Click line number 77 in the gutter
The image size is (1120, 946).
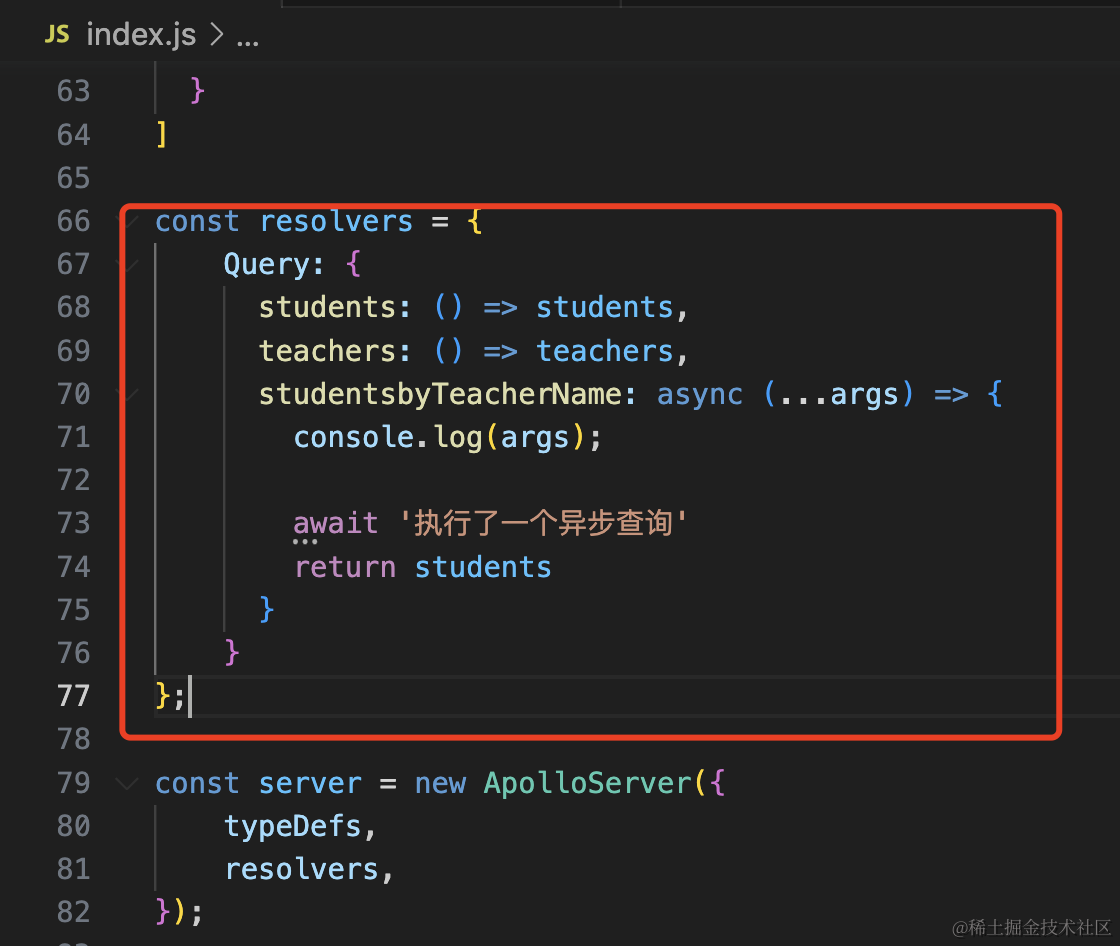74,695
